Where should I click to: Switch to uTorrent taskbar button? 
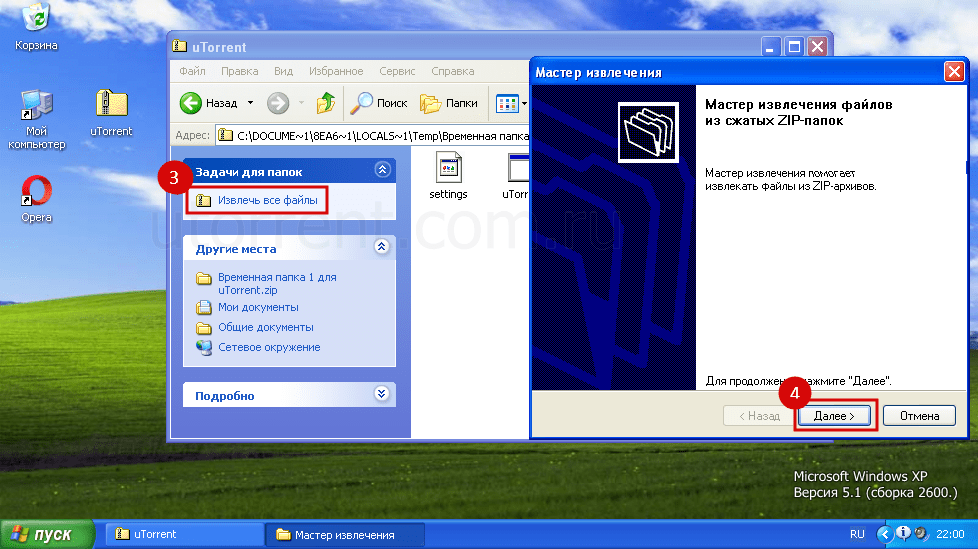click(184, 535)
